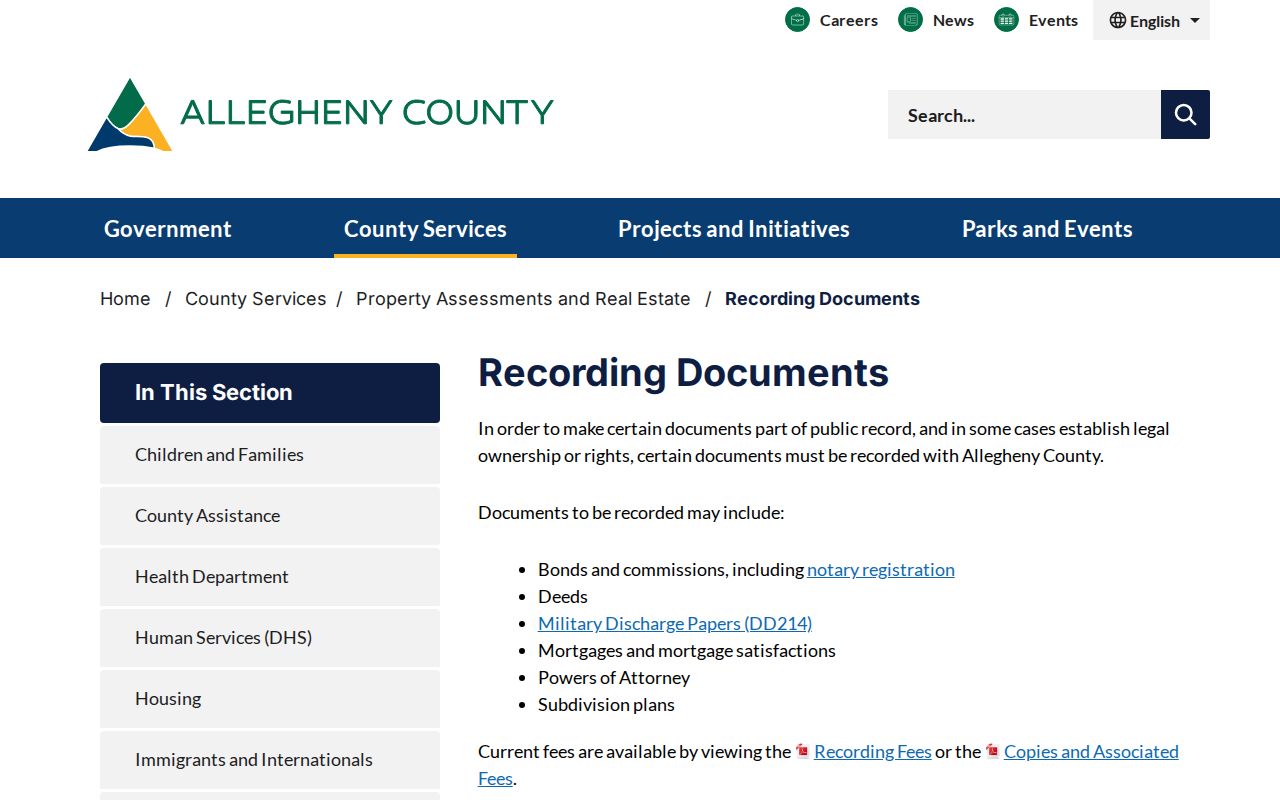Select Housing in sidebar
Viewport: 1280px width, 800px height.
pos(270,699)
